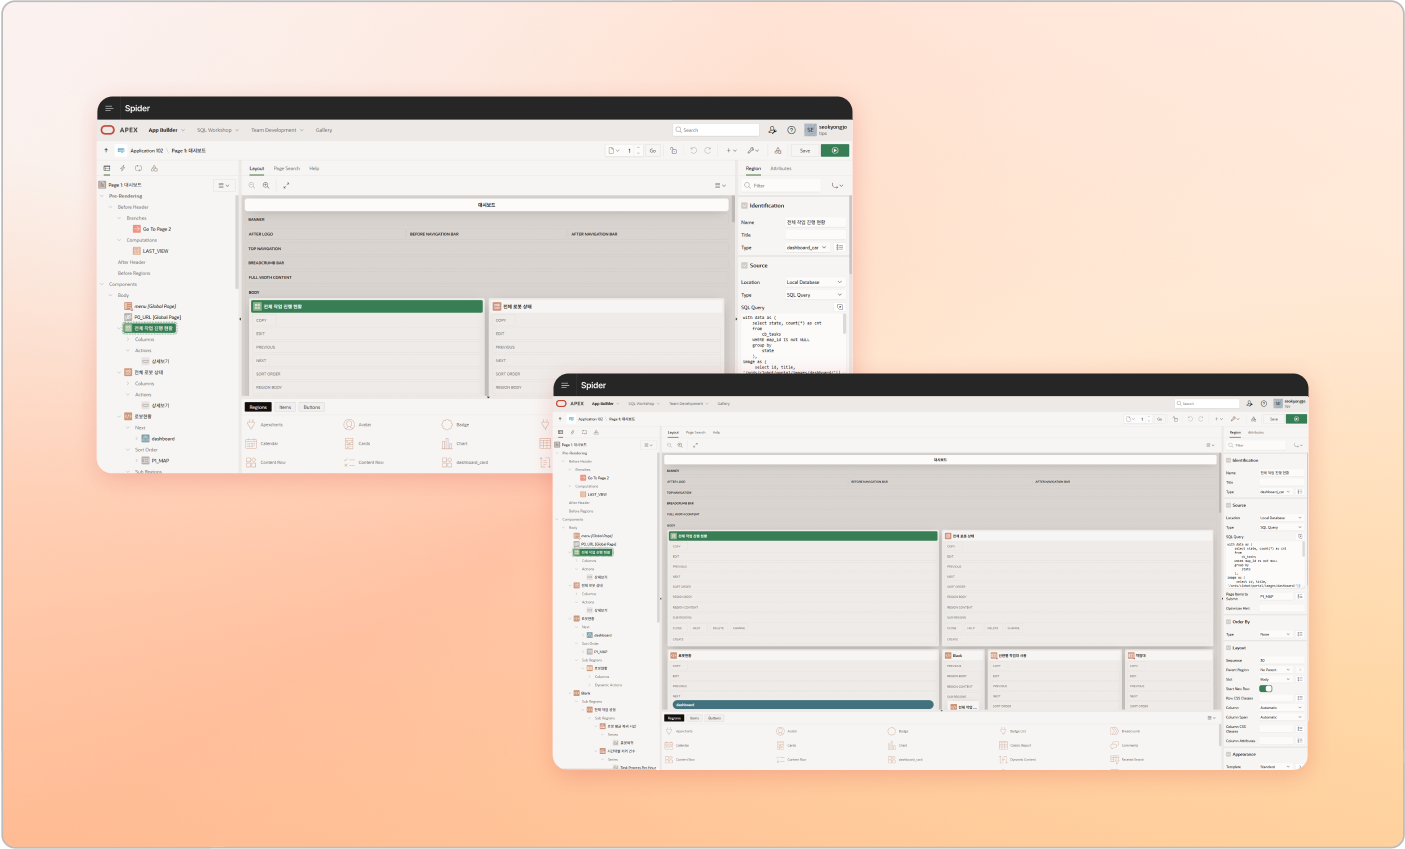Switch to the Attributes tab in the back window
Image resolution: width=1405 pixels, height=849 pixels.
[781, 168]
